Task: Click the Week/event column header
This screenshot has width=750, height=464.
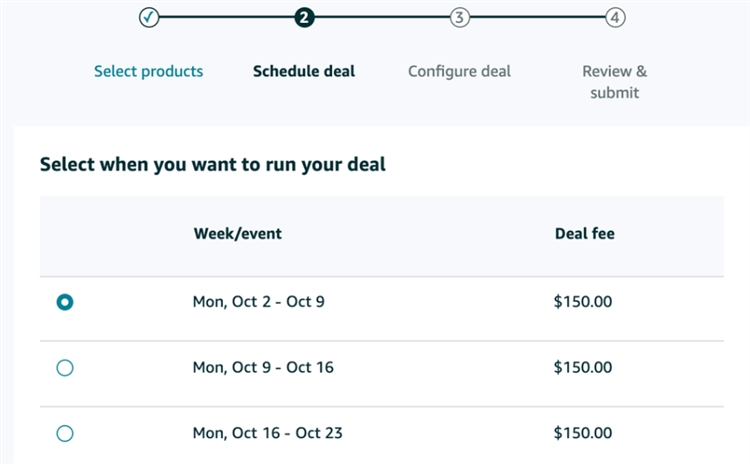Action: pyautogui.click(x=238, y=233)
